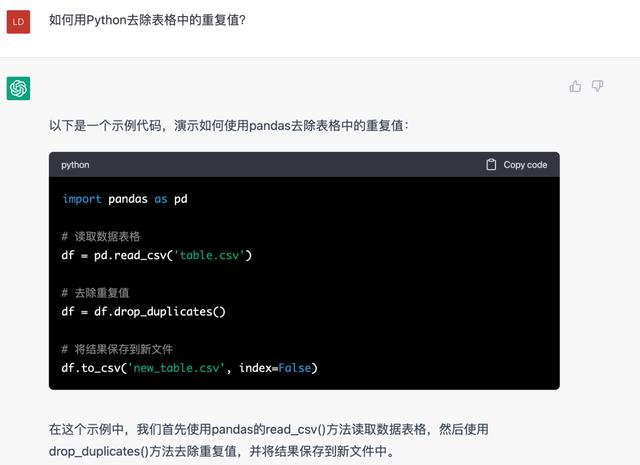Click the thumbs up feedback icon
Viewport: 640px width, 465px height.
coord(575,87)
